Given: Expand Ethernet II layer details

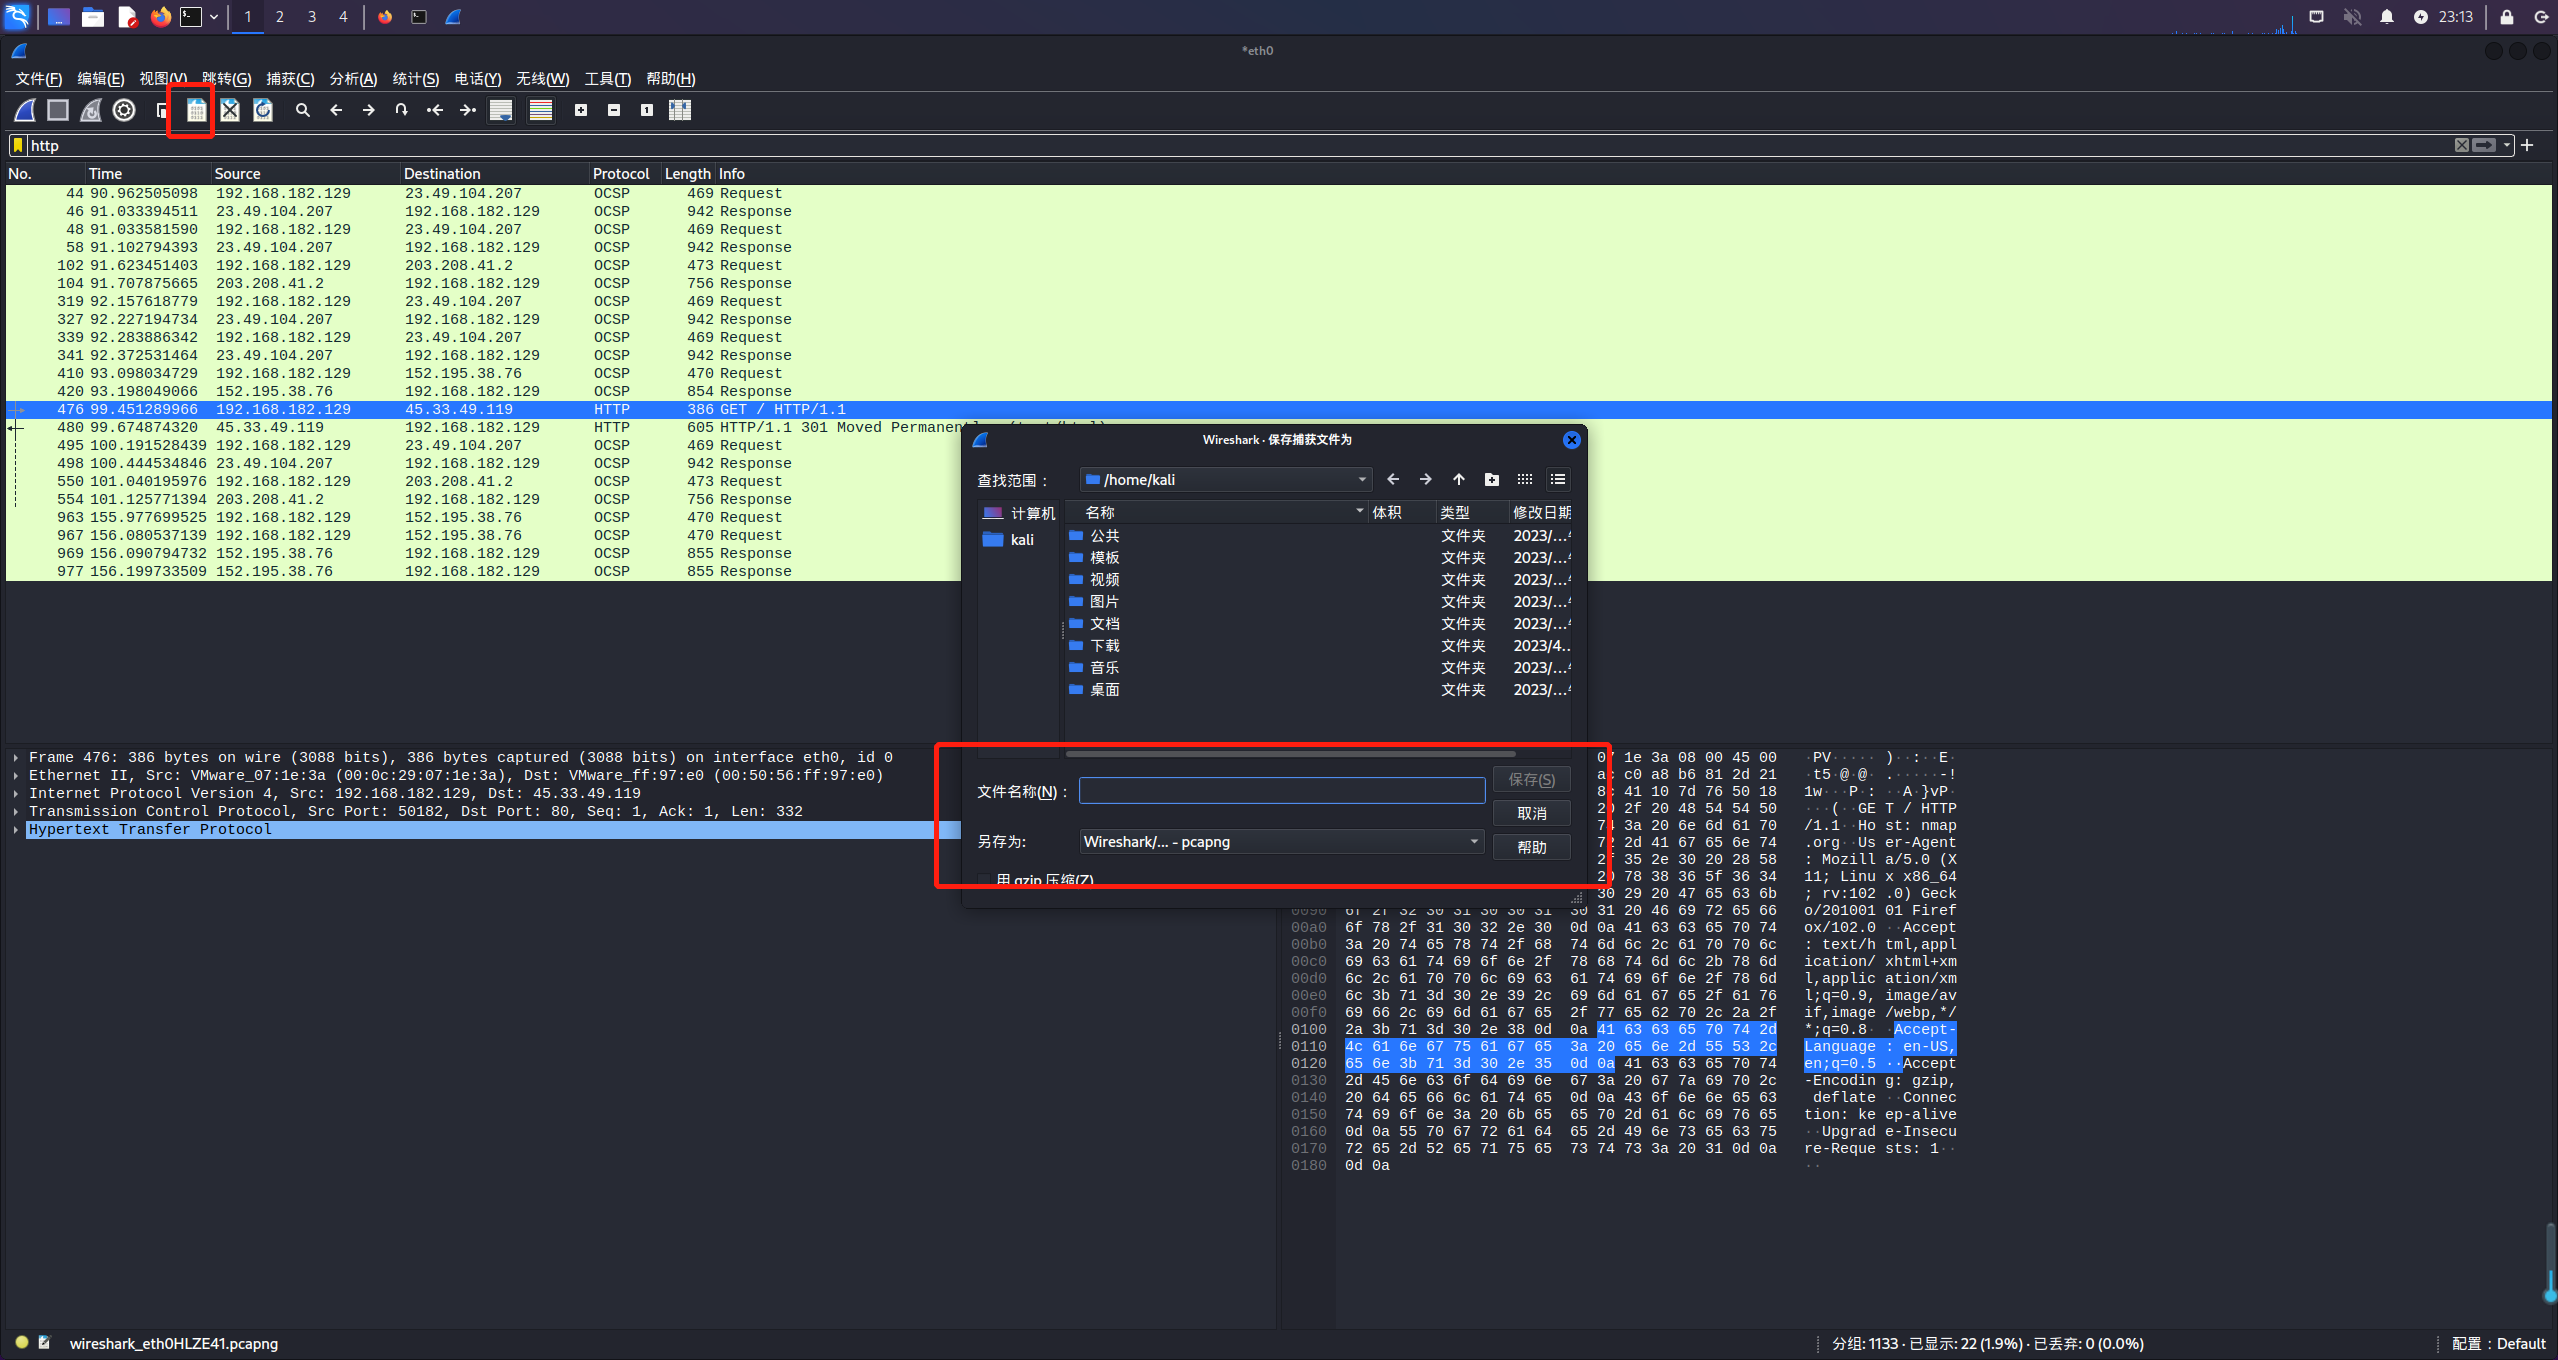Looking at the screenshot, I should 16,776.
